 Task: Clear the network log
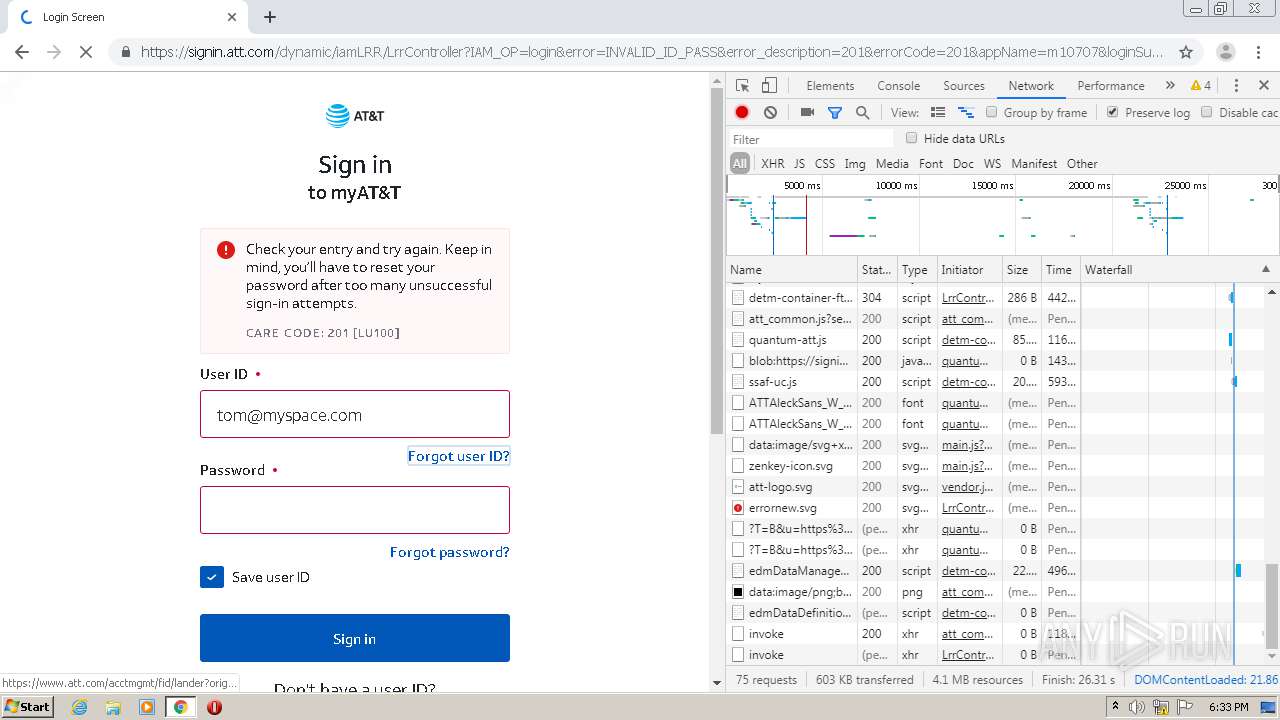(x=770, y=113)
